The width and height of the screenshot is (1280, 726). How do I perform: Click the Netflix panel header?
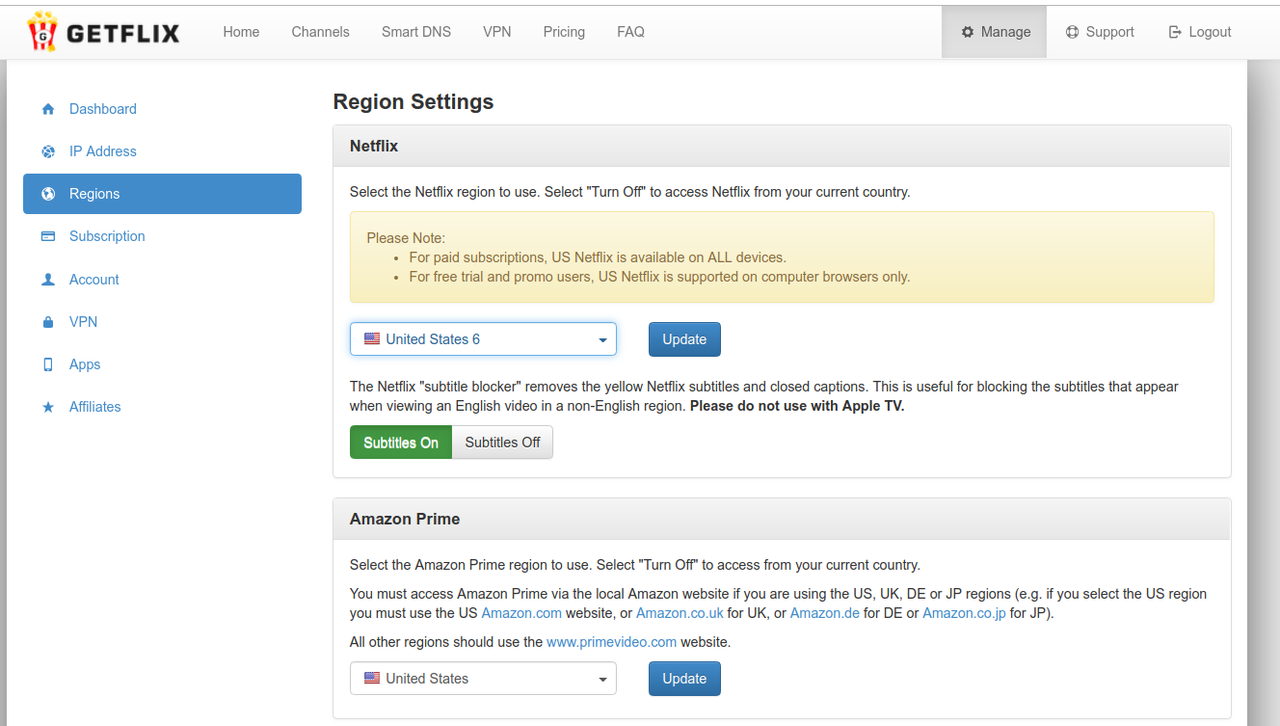click(782, 146)
